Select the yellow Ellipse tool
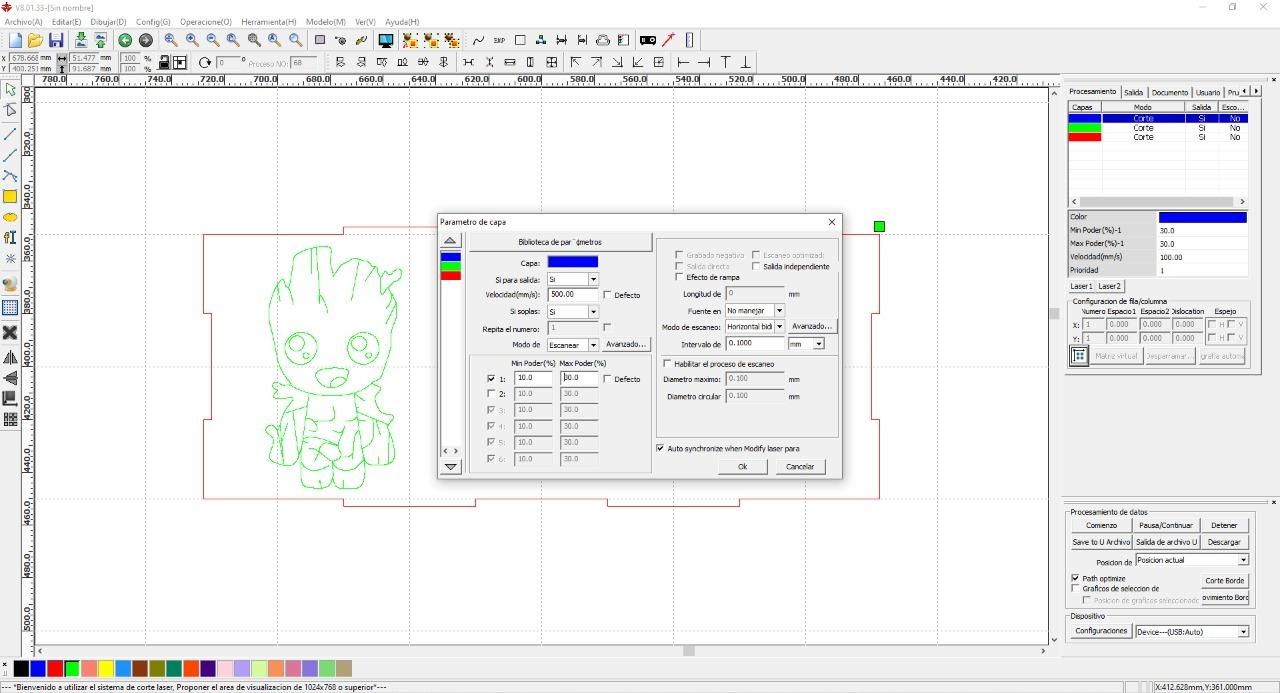 [10, 217]
